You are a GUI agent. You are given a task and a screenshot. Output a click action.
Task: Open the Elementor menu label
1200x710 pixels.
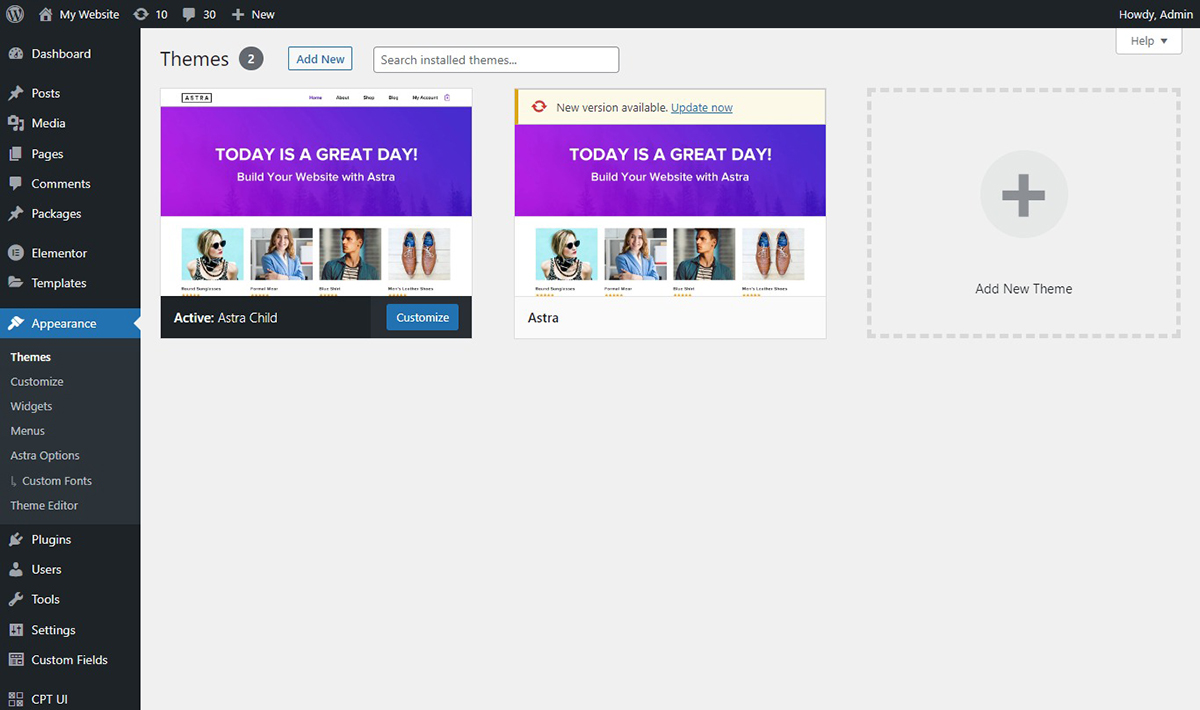coord(59,253)
